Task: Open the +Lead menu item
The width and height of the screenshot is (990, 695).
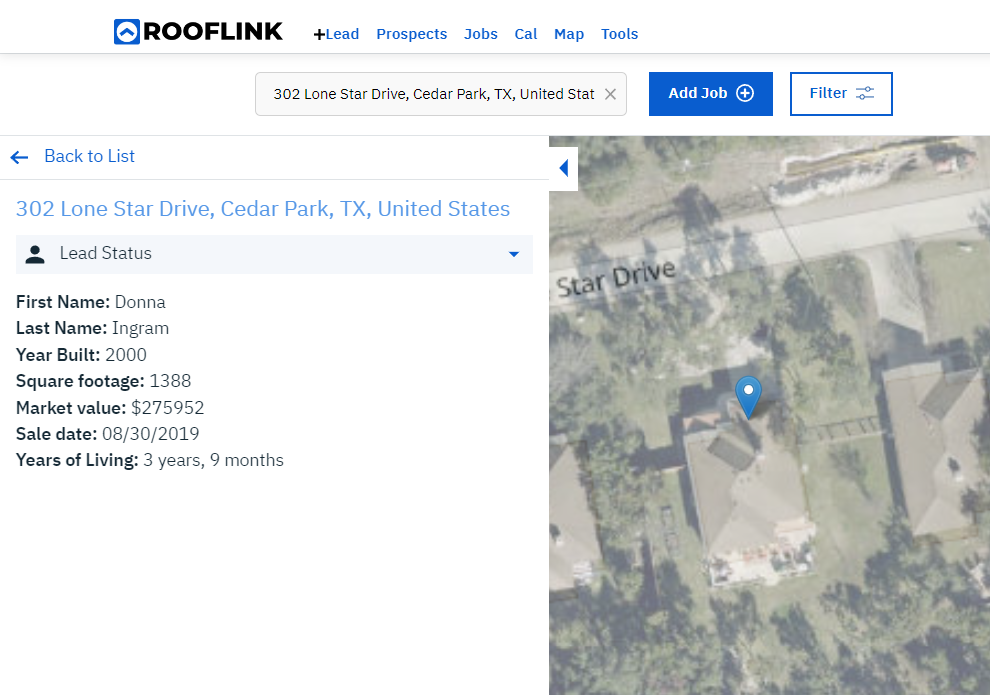Action: (x=336, y=34)
